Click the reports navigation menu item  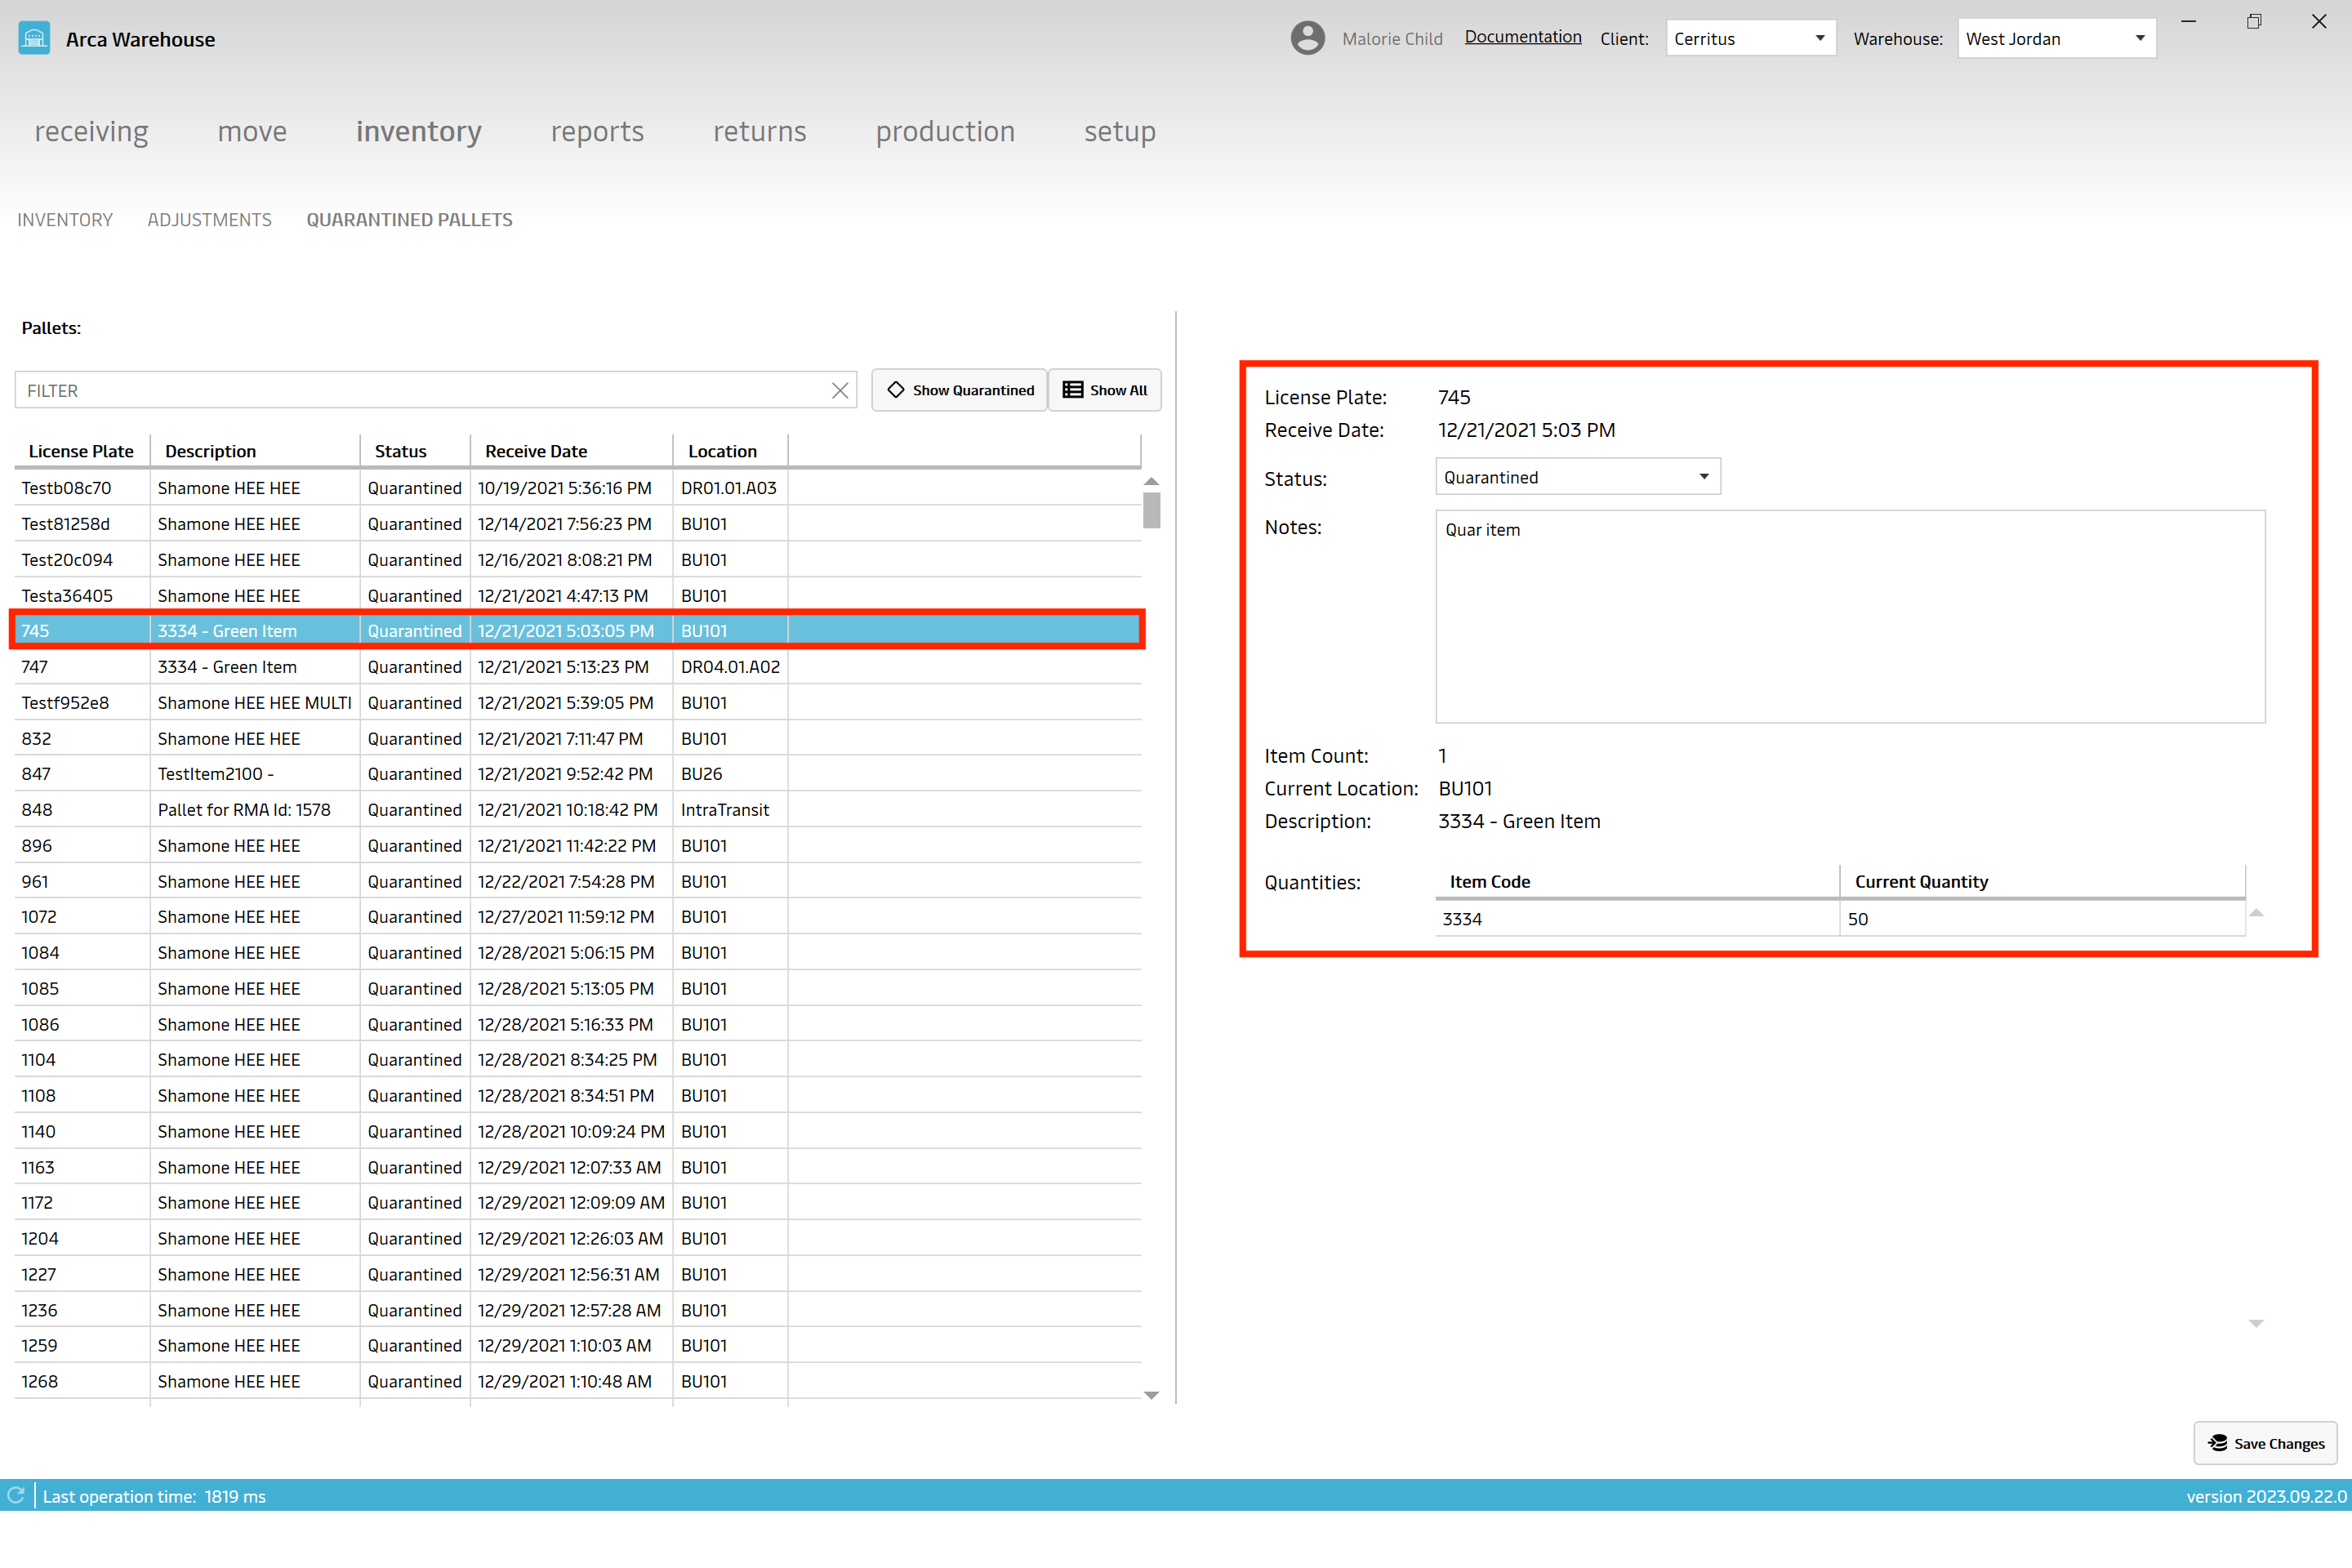coord(597,131)
